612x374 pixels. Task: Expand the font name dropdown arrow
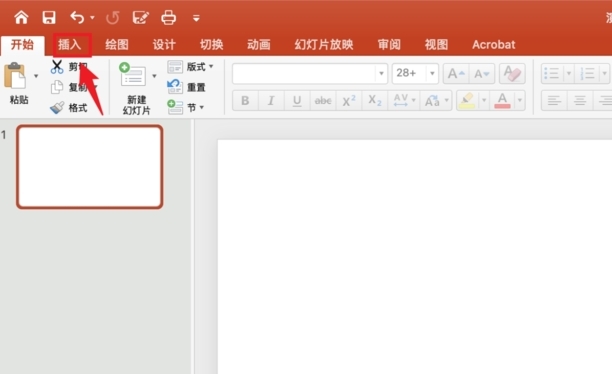click(x=381, y=73)
